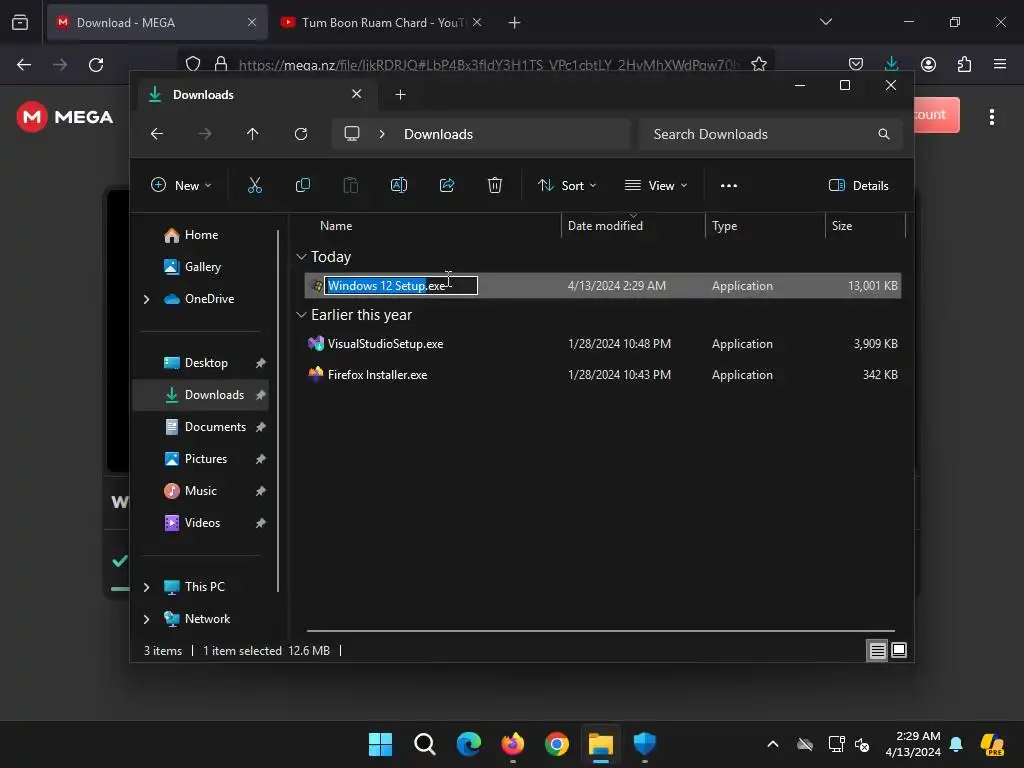Screen dimensions: 1024x768
Task: Click the Delete trash icon in Explorer toolbar
Action: coord(495,185)
